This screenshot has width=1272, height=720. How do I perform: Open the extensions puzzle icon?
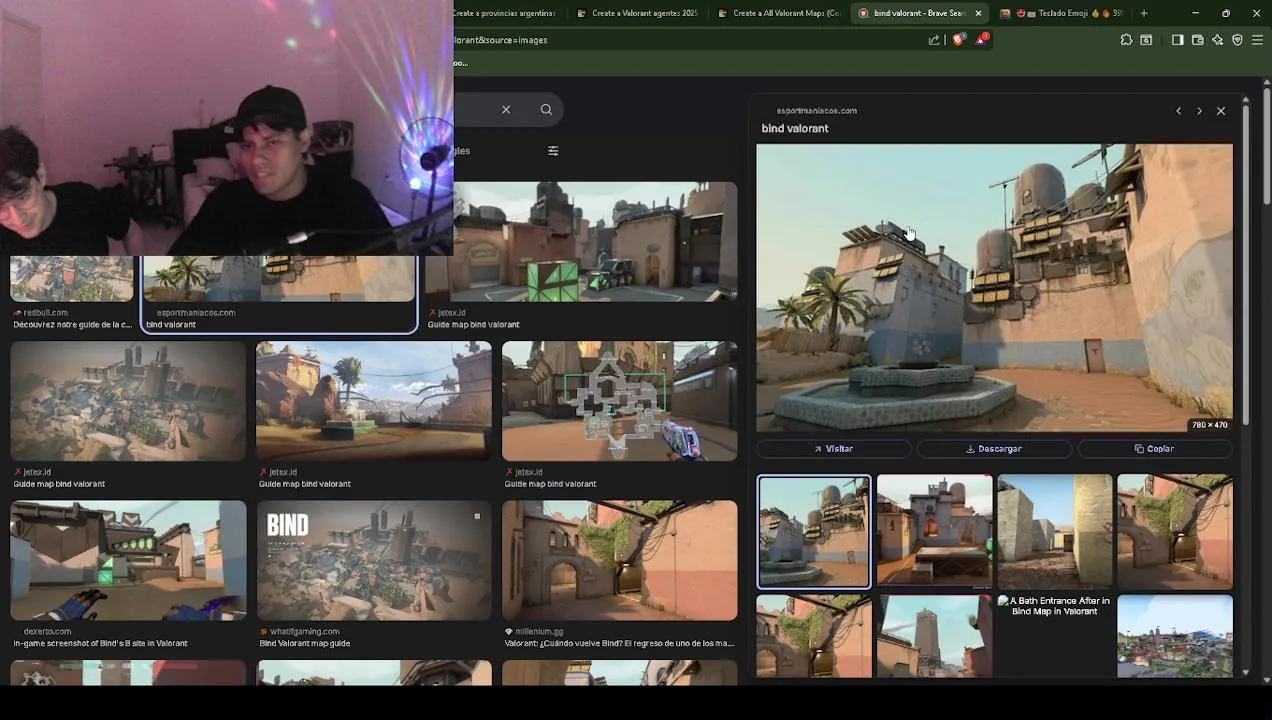point(1127,40)
